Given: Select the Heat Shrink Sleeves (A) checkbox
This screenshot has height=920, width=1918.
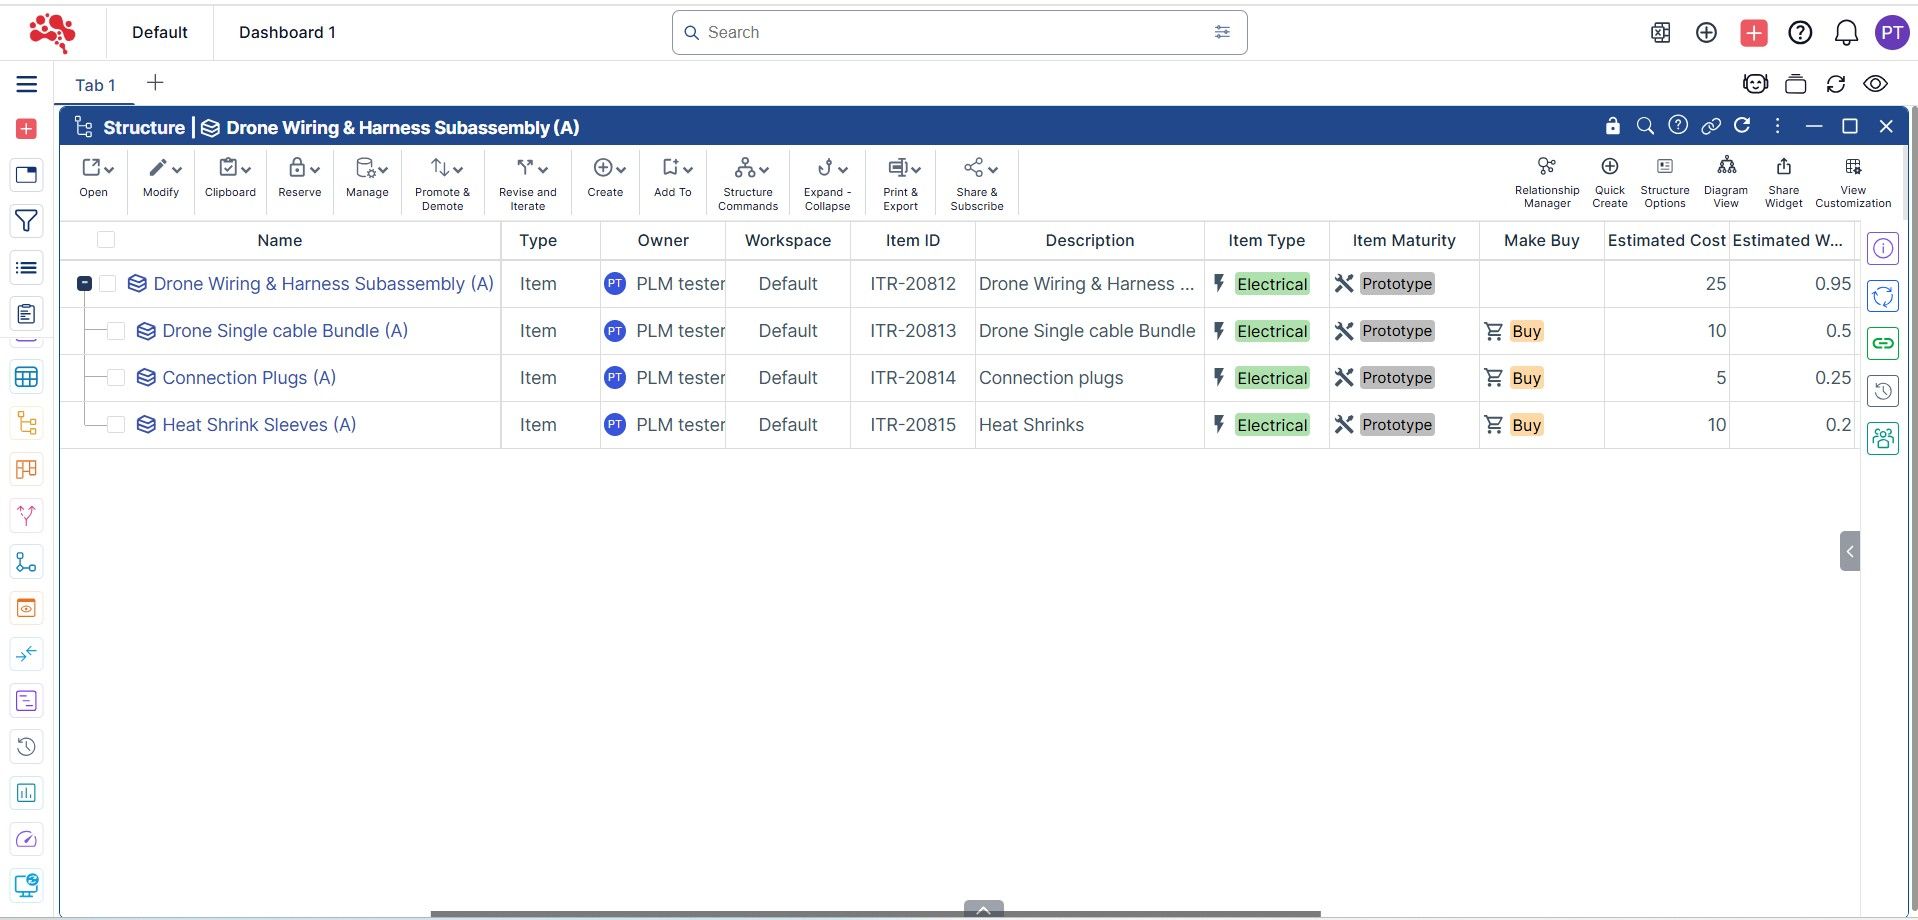Looking at the screenshot, I should click(116, 425).
